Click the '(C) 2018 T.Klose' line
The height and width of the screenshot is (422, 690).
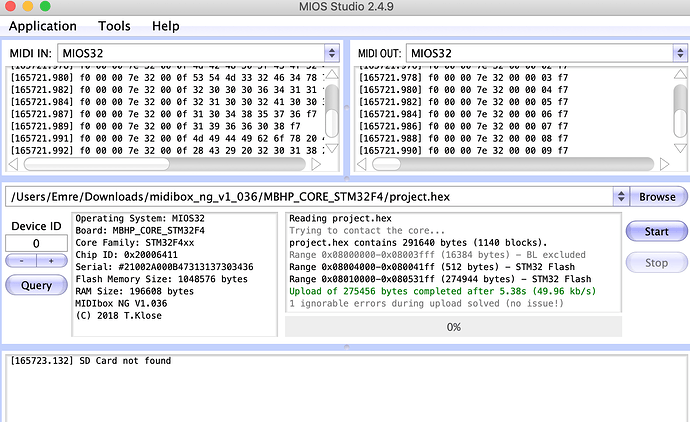coord(118,316)
